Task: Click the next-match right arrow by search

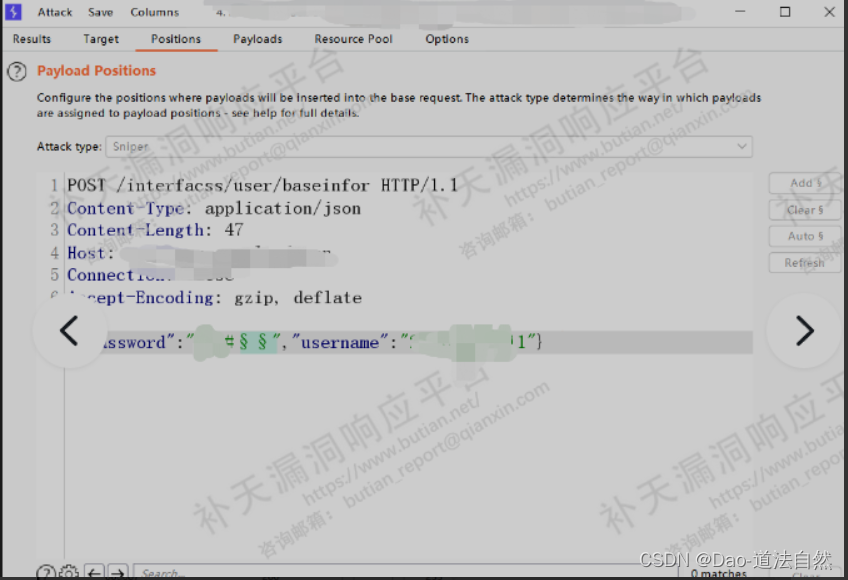Action: tap(116, 571)
